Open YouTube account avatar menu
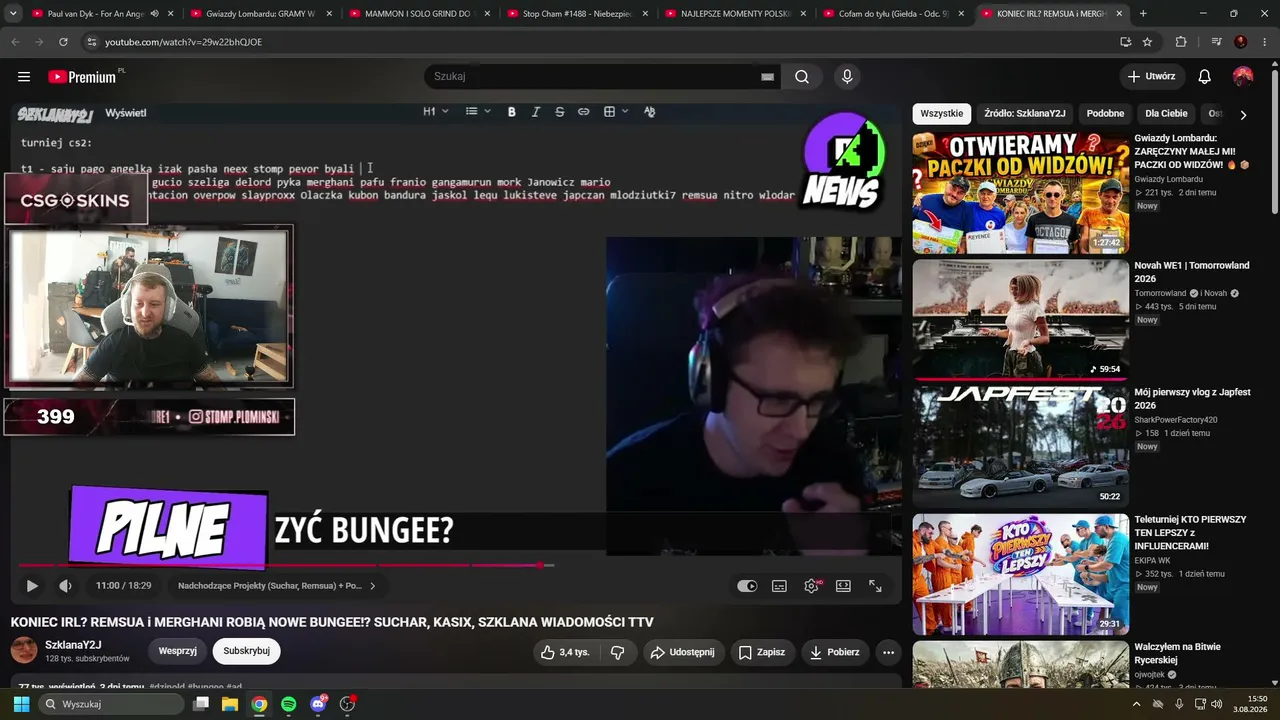 click(1243, 77)
